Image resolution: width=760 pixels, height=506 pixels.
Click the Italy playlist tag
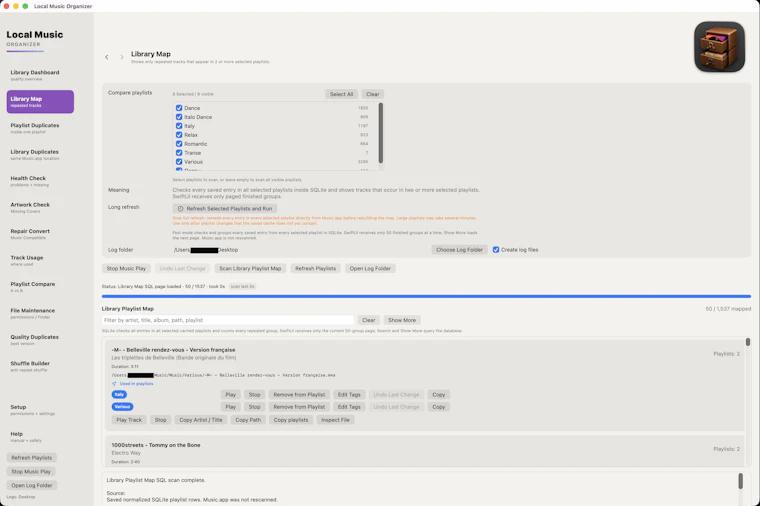[x=119, y=395]
